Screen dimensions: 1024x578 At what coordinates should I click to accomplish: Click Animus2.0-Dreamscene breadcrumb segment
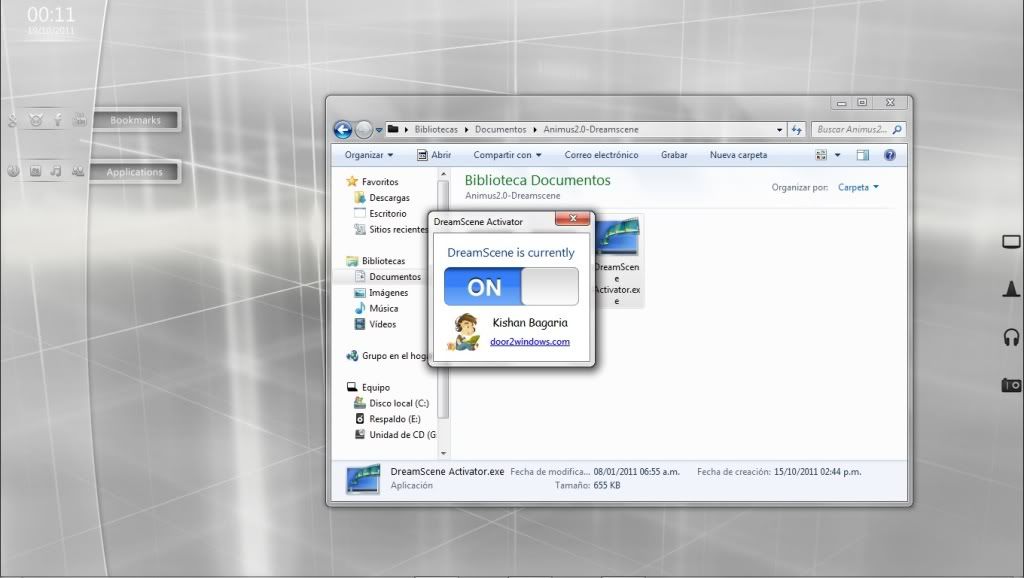(x=591, y=129)
